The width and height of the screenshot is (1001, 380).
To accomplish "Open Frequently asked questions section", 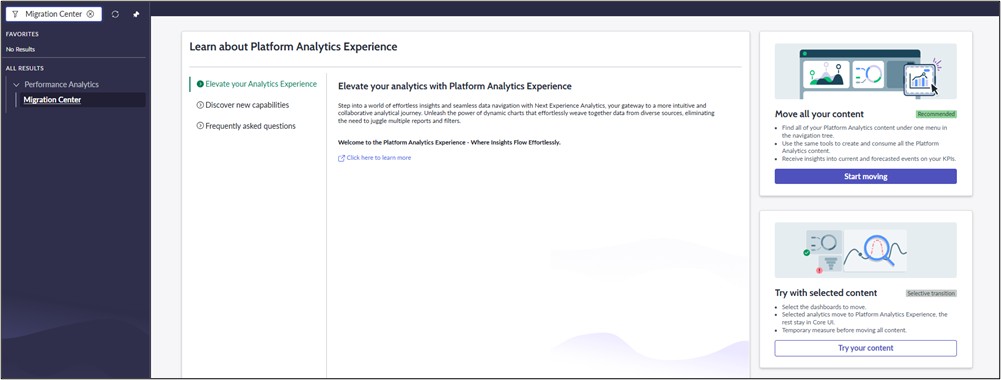I will (x=246, y=126).
